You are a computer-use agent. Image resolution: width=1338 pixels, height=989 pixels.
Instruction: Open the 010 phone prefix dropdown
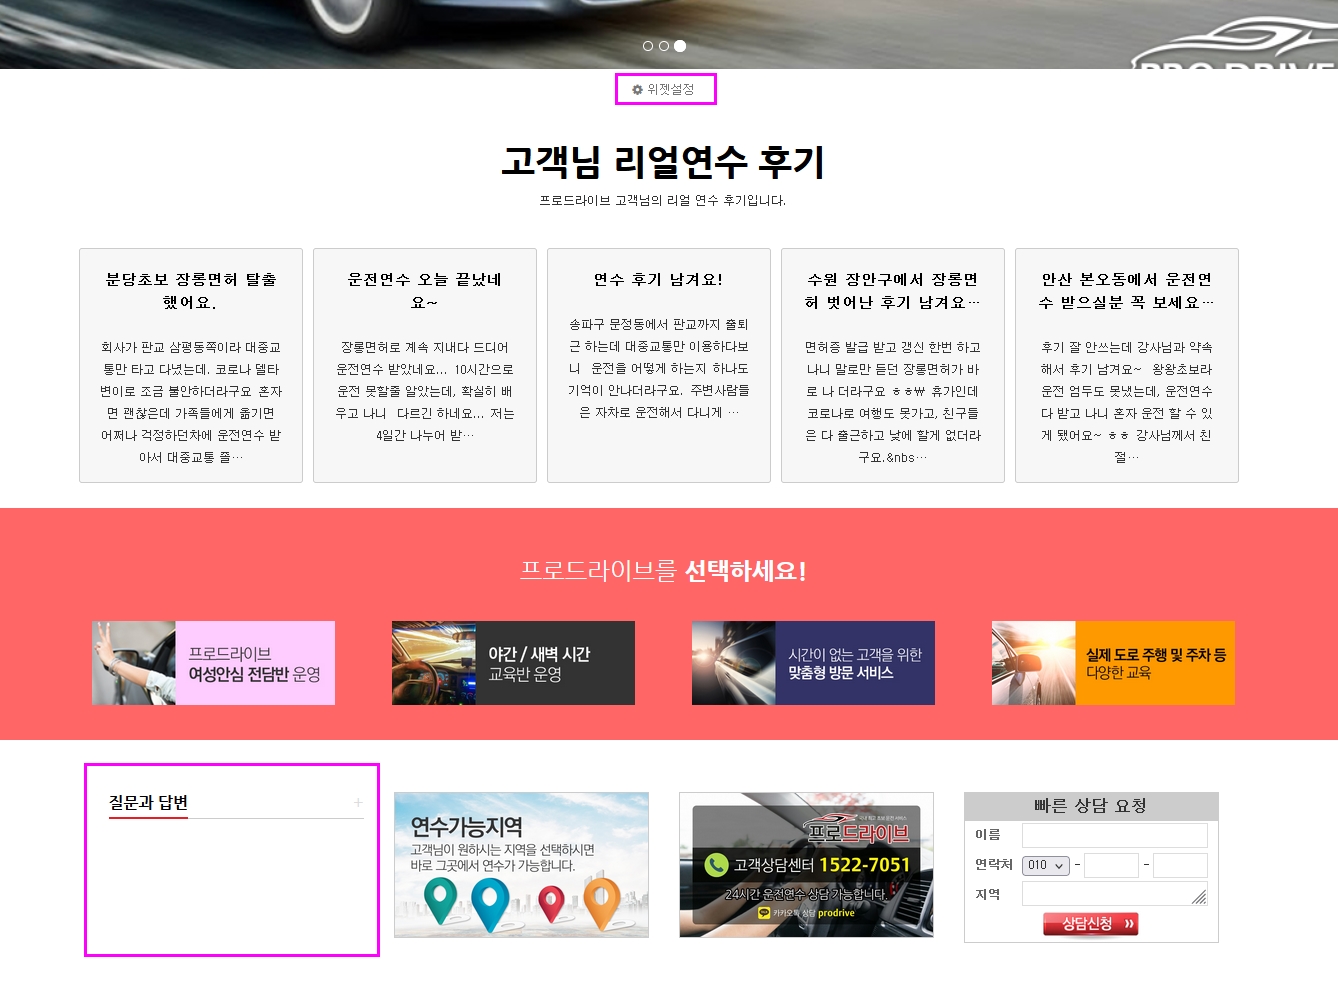click(x=1046, y=866)
